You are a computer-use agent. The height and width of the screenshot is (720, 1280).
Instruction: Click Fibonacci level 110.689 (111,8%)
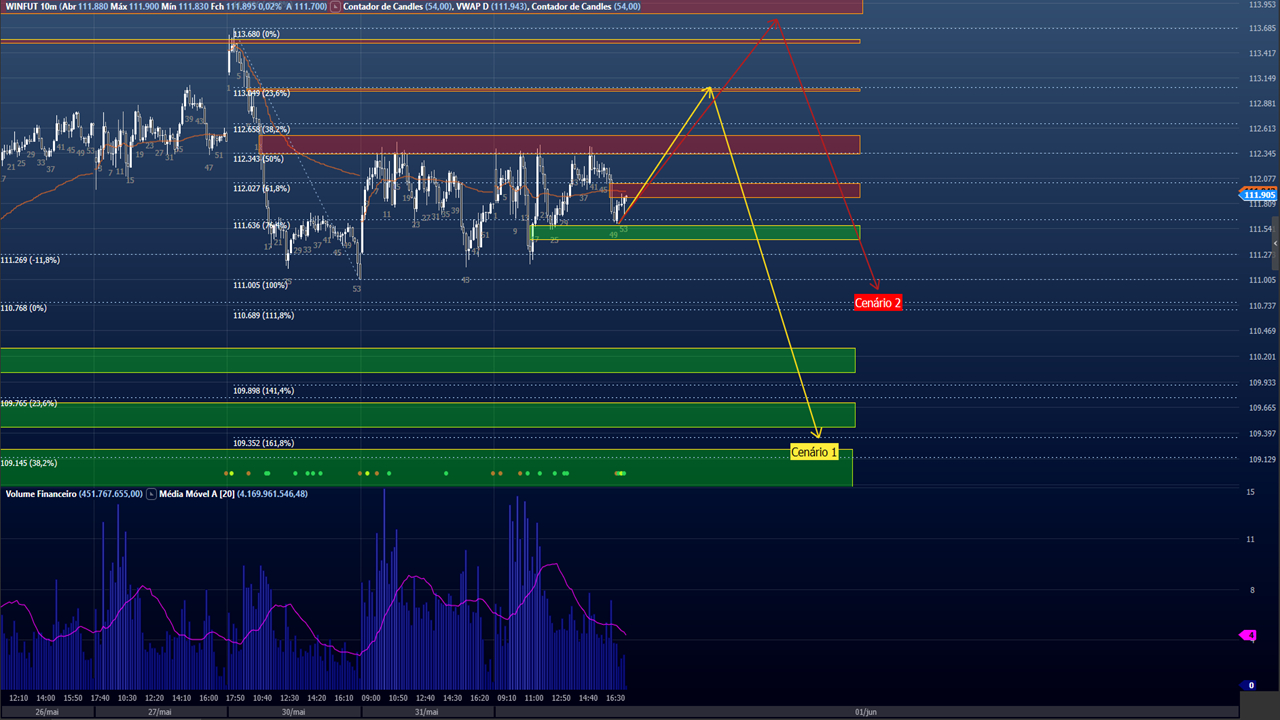pyautogui.click(x=263, y=315)
